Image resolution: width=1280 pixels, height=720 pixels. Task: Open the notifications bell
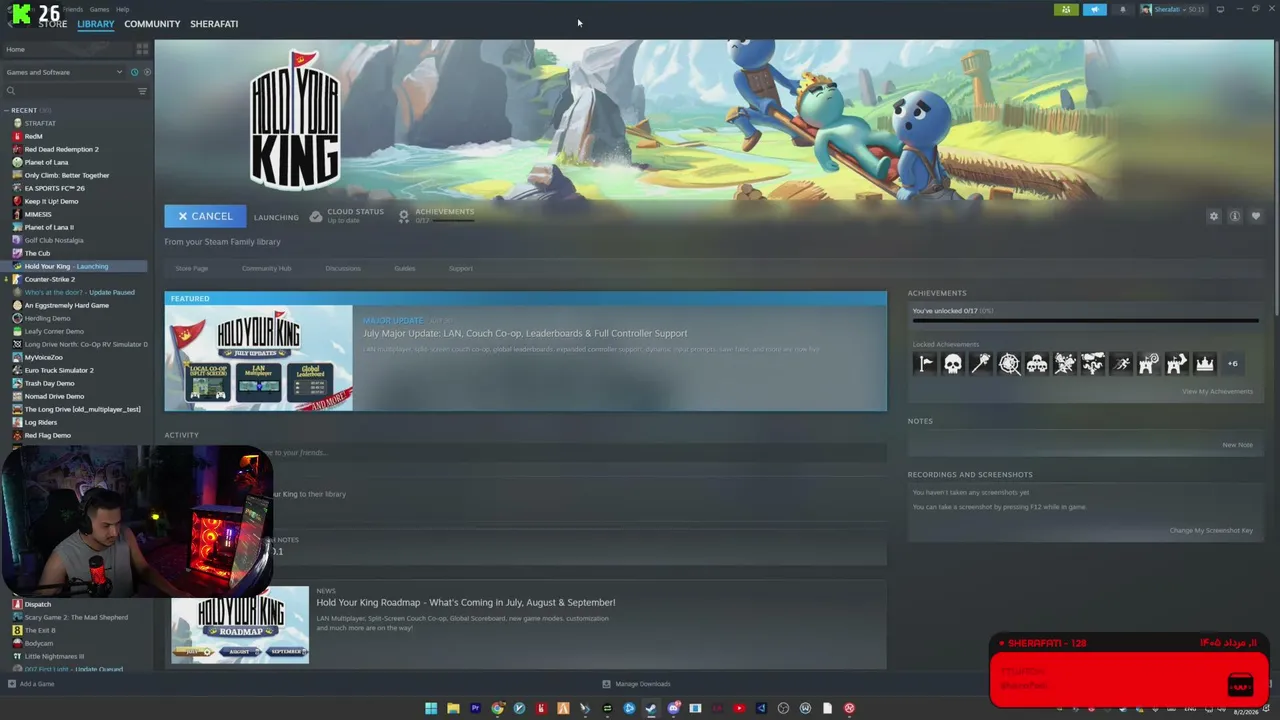1122,10
